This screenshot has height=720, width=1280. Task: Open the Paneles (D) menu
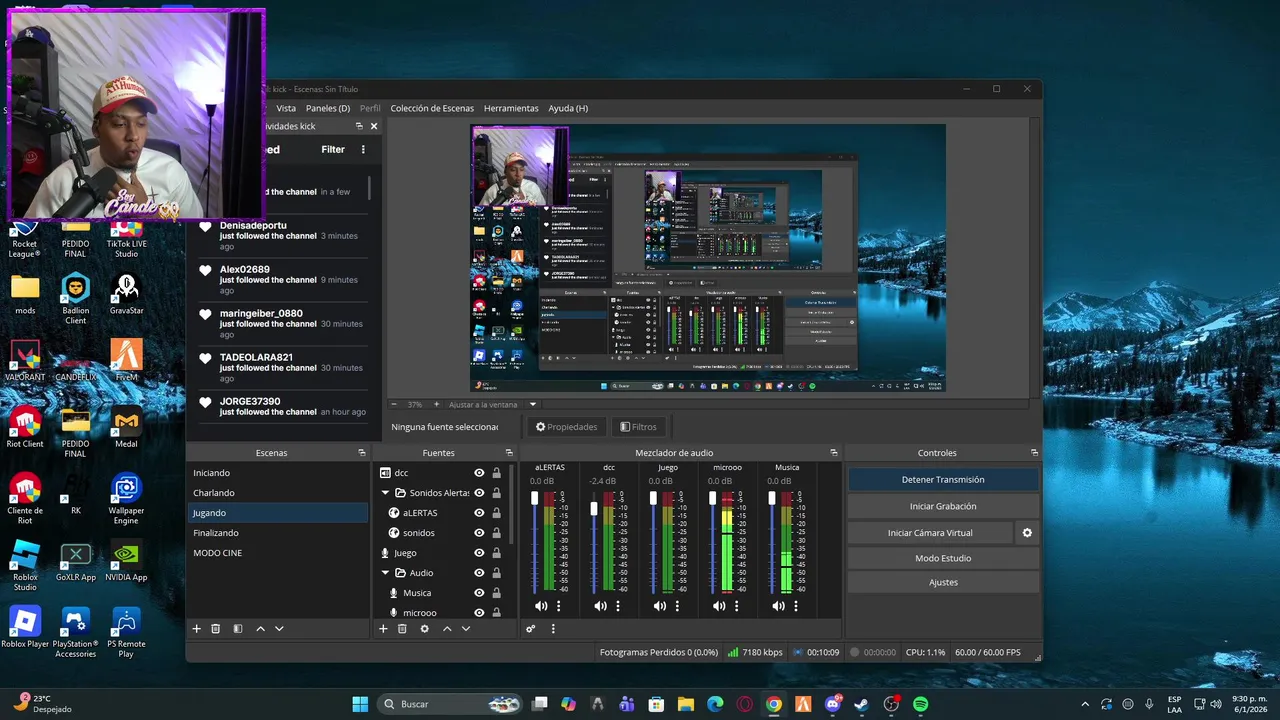pyautogui.click(x=328, y=108)
